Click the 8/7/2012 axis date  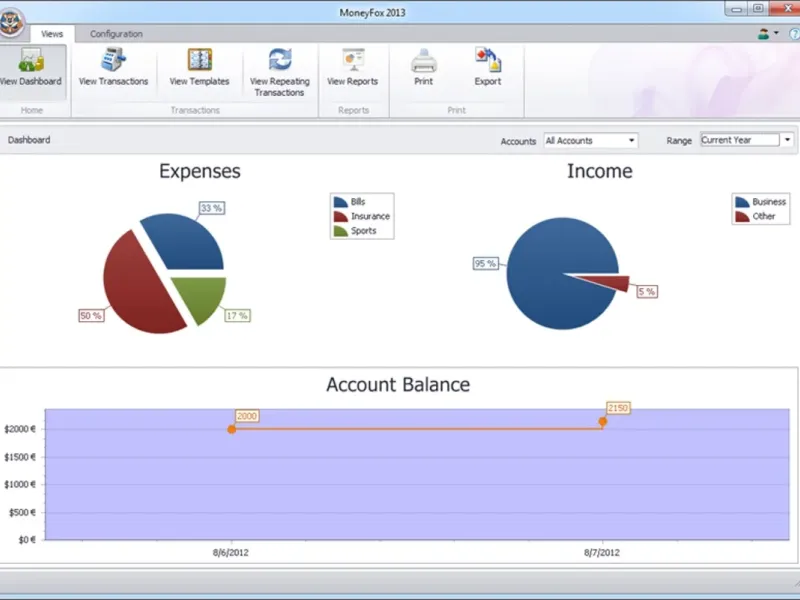point(602,552)
